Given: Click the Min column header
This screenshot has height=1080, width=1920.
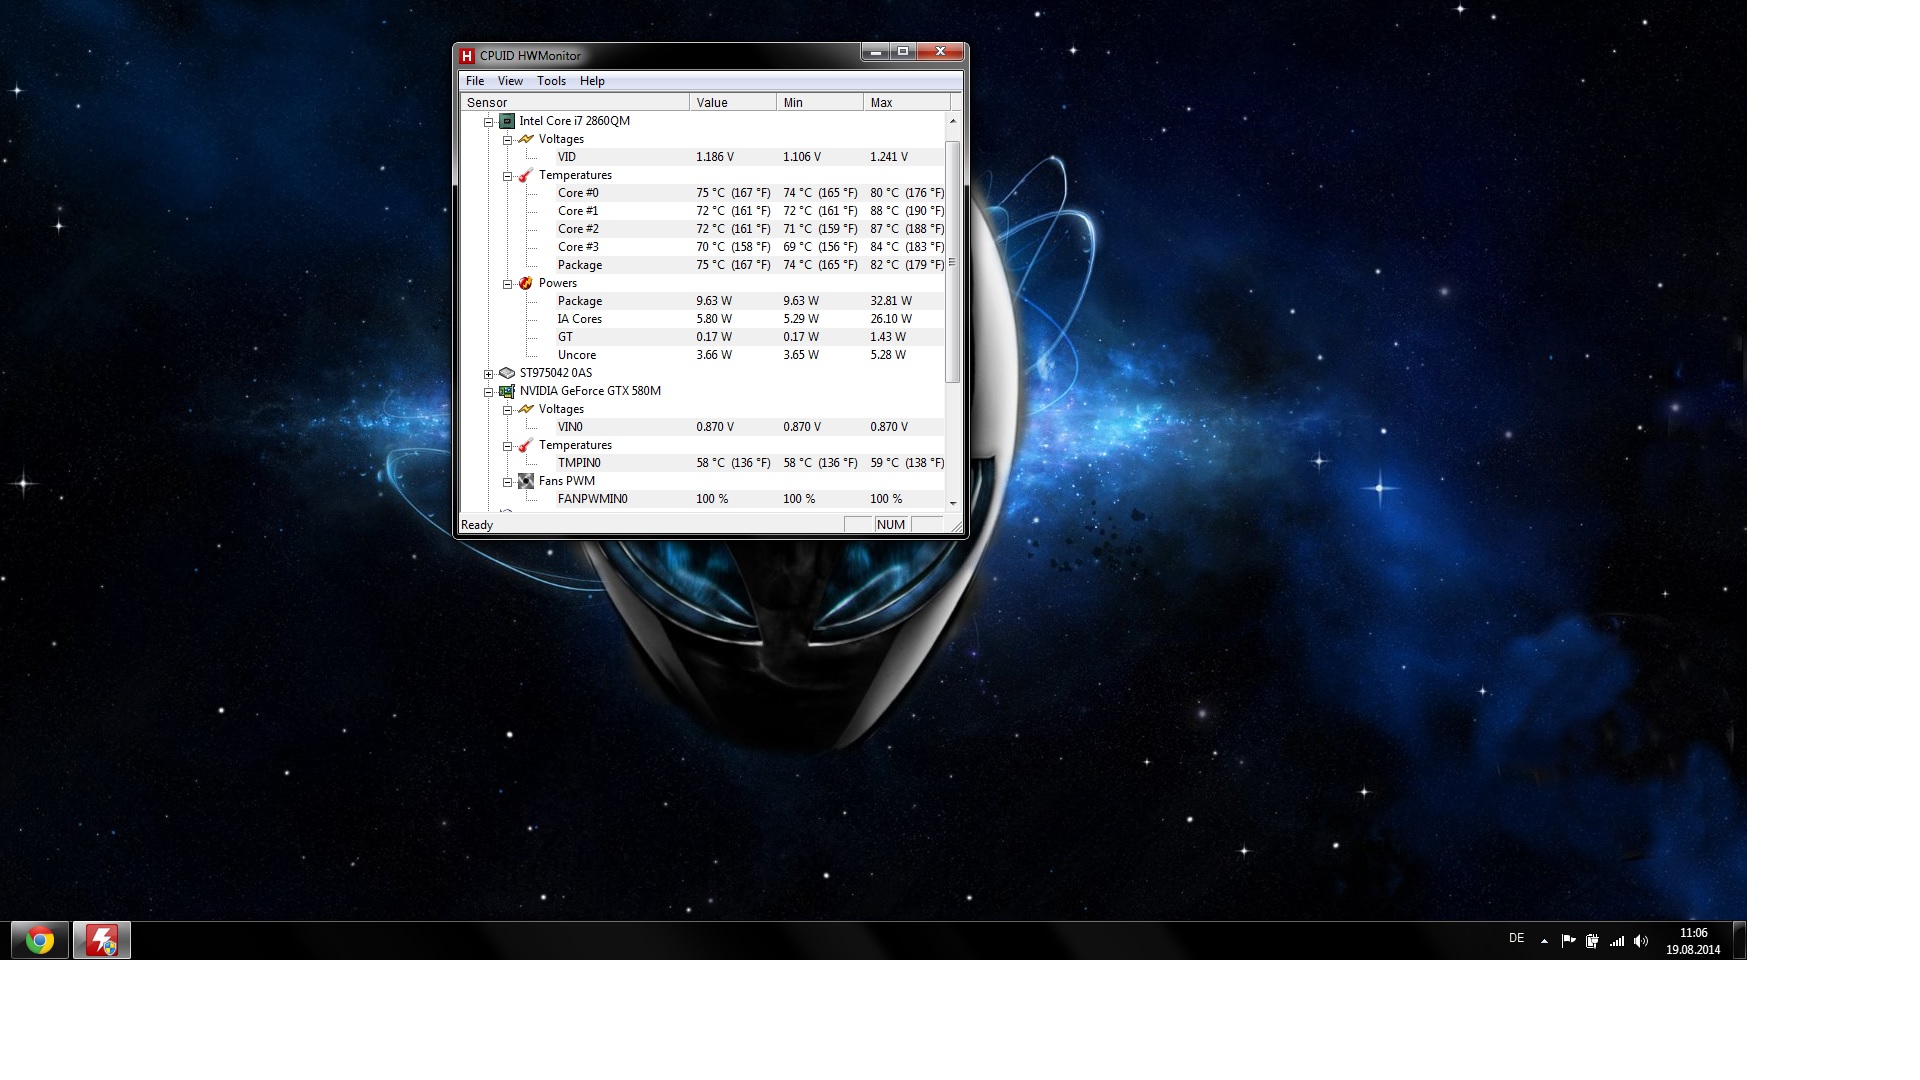Looking at the screenshot, I should click(819, 102).
